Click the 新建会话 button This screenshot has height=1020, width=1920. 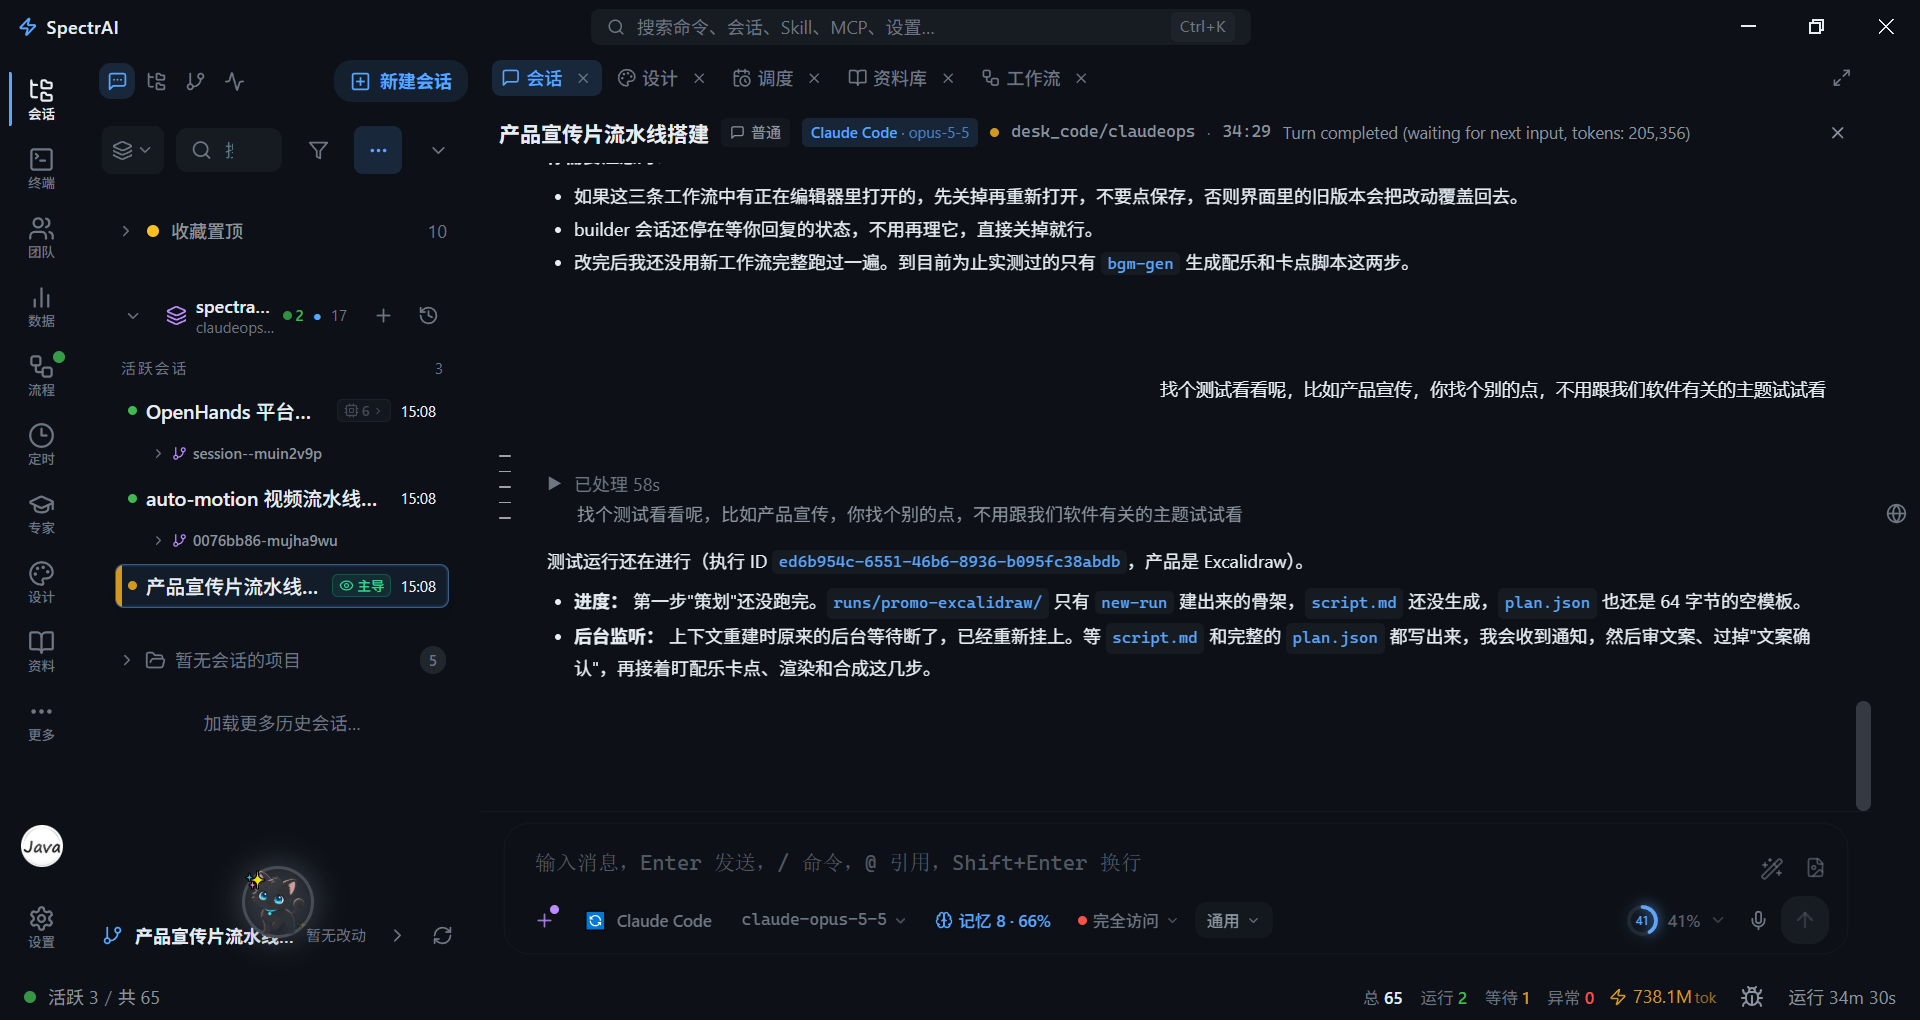(x=401, y=81)
